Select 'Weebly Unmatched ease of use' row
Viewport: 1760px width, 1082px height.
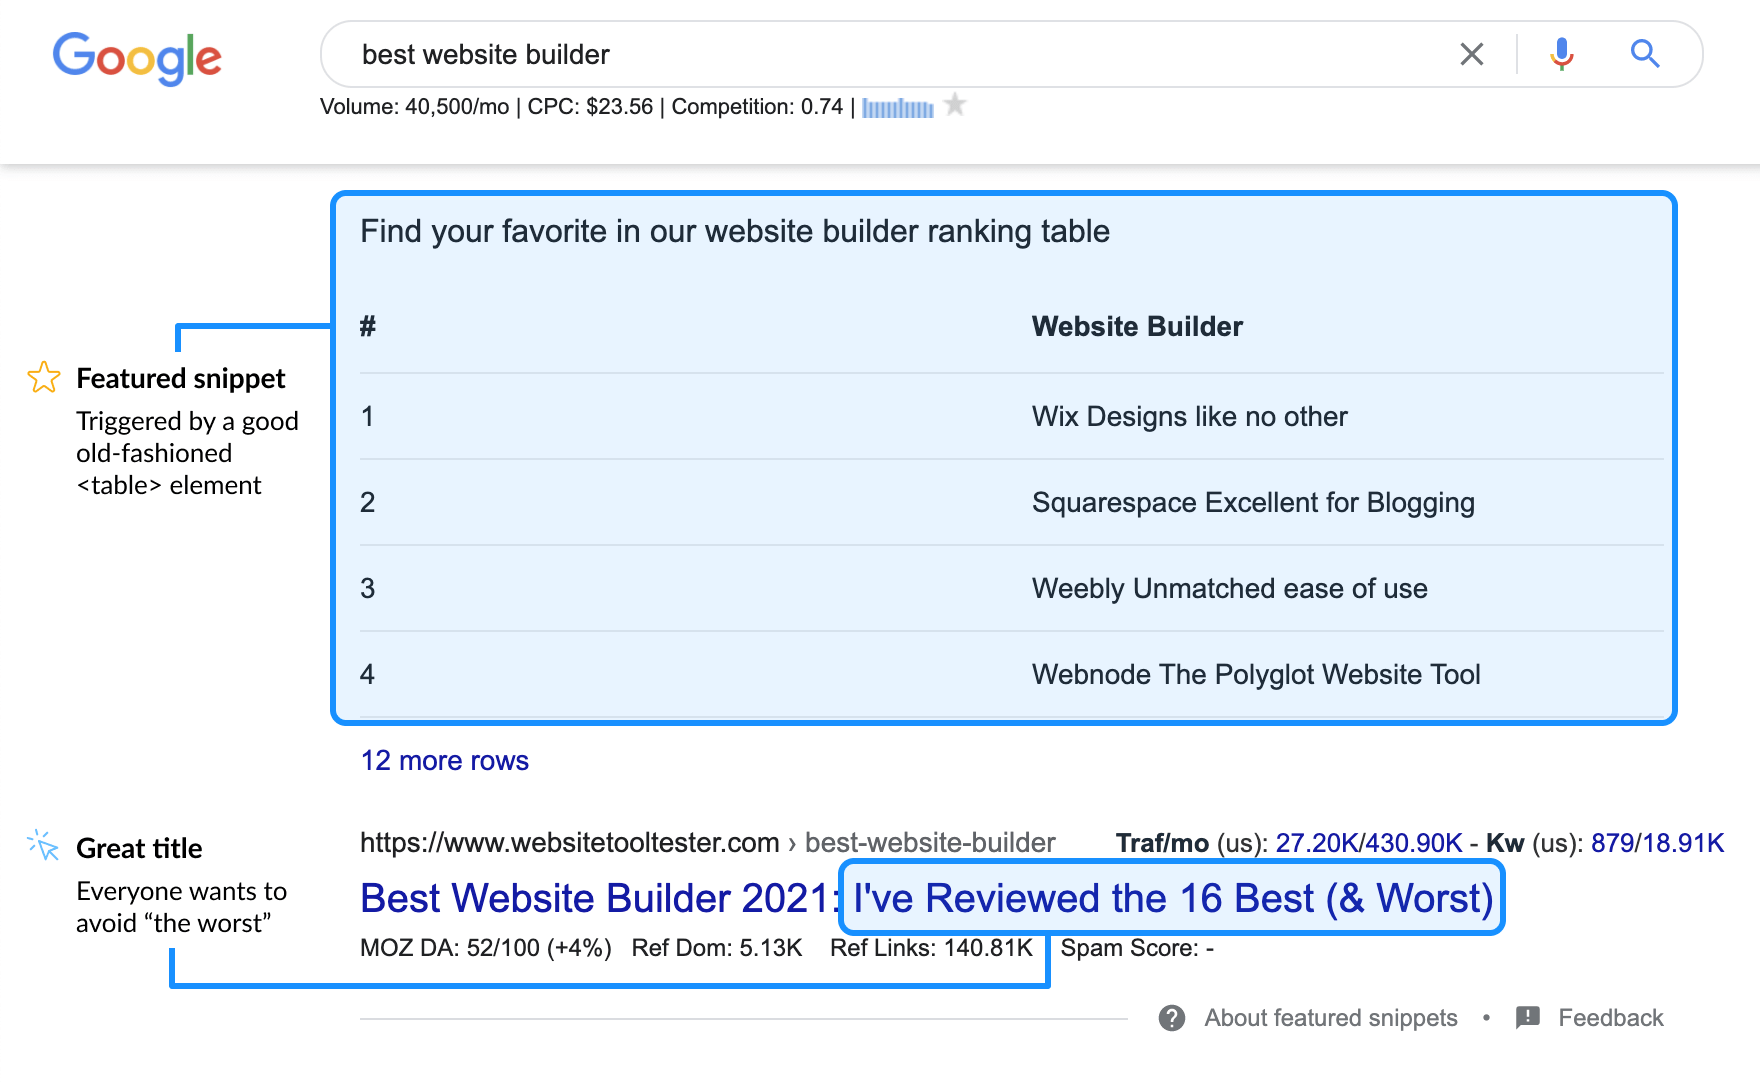click(1012, 588)
